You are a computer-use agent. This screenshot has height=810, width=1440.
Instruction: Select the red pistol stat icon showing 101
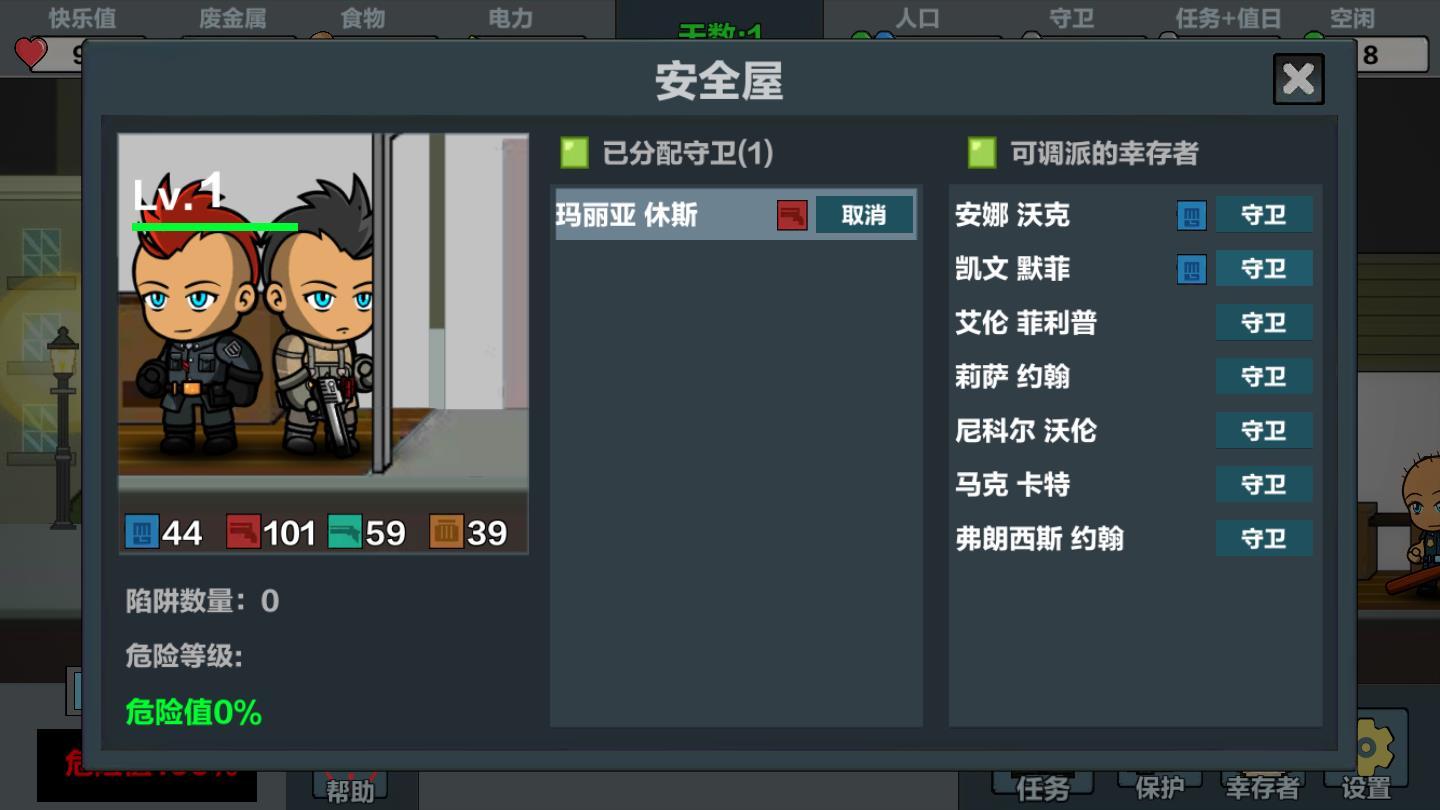point(244,532)
